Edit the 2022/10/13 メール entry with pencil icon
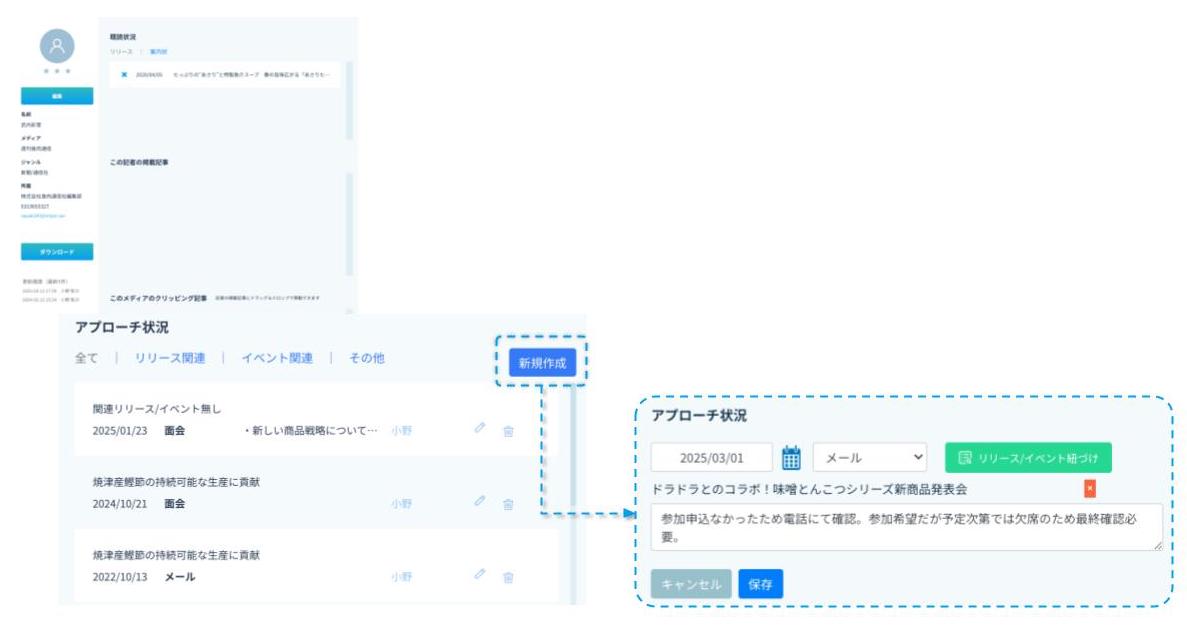Screen dimensions: 1187x634 (x=480, y=574)
